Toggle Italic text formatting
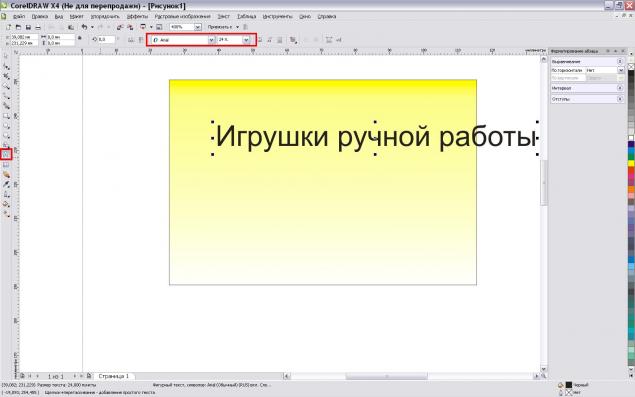Viewport: 635px width, 397px height. click(269, 40)
